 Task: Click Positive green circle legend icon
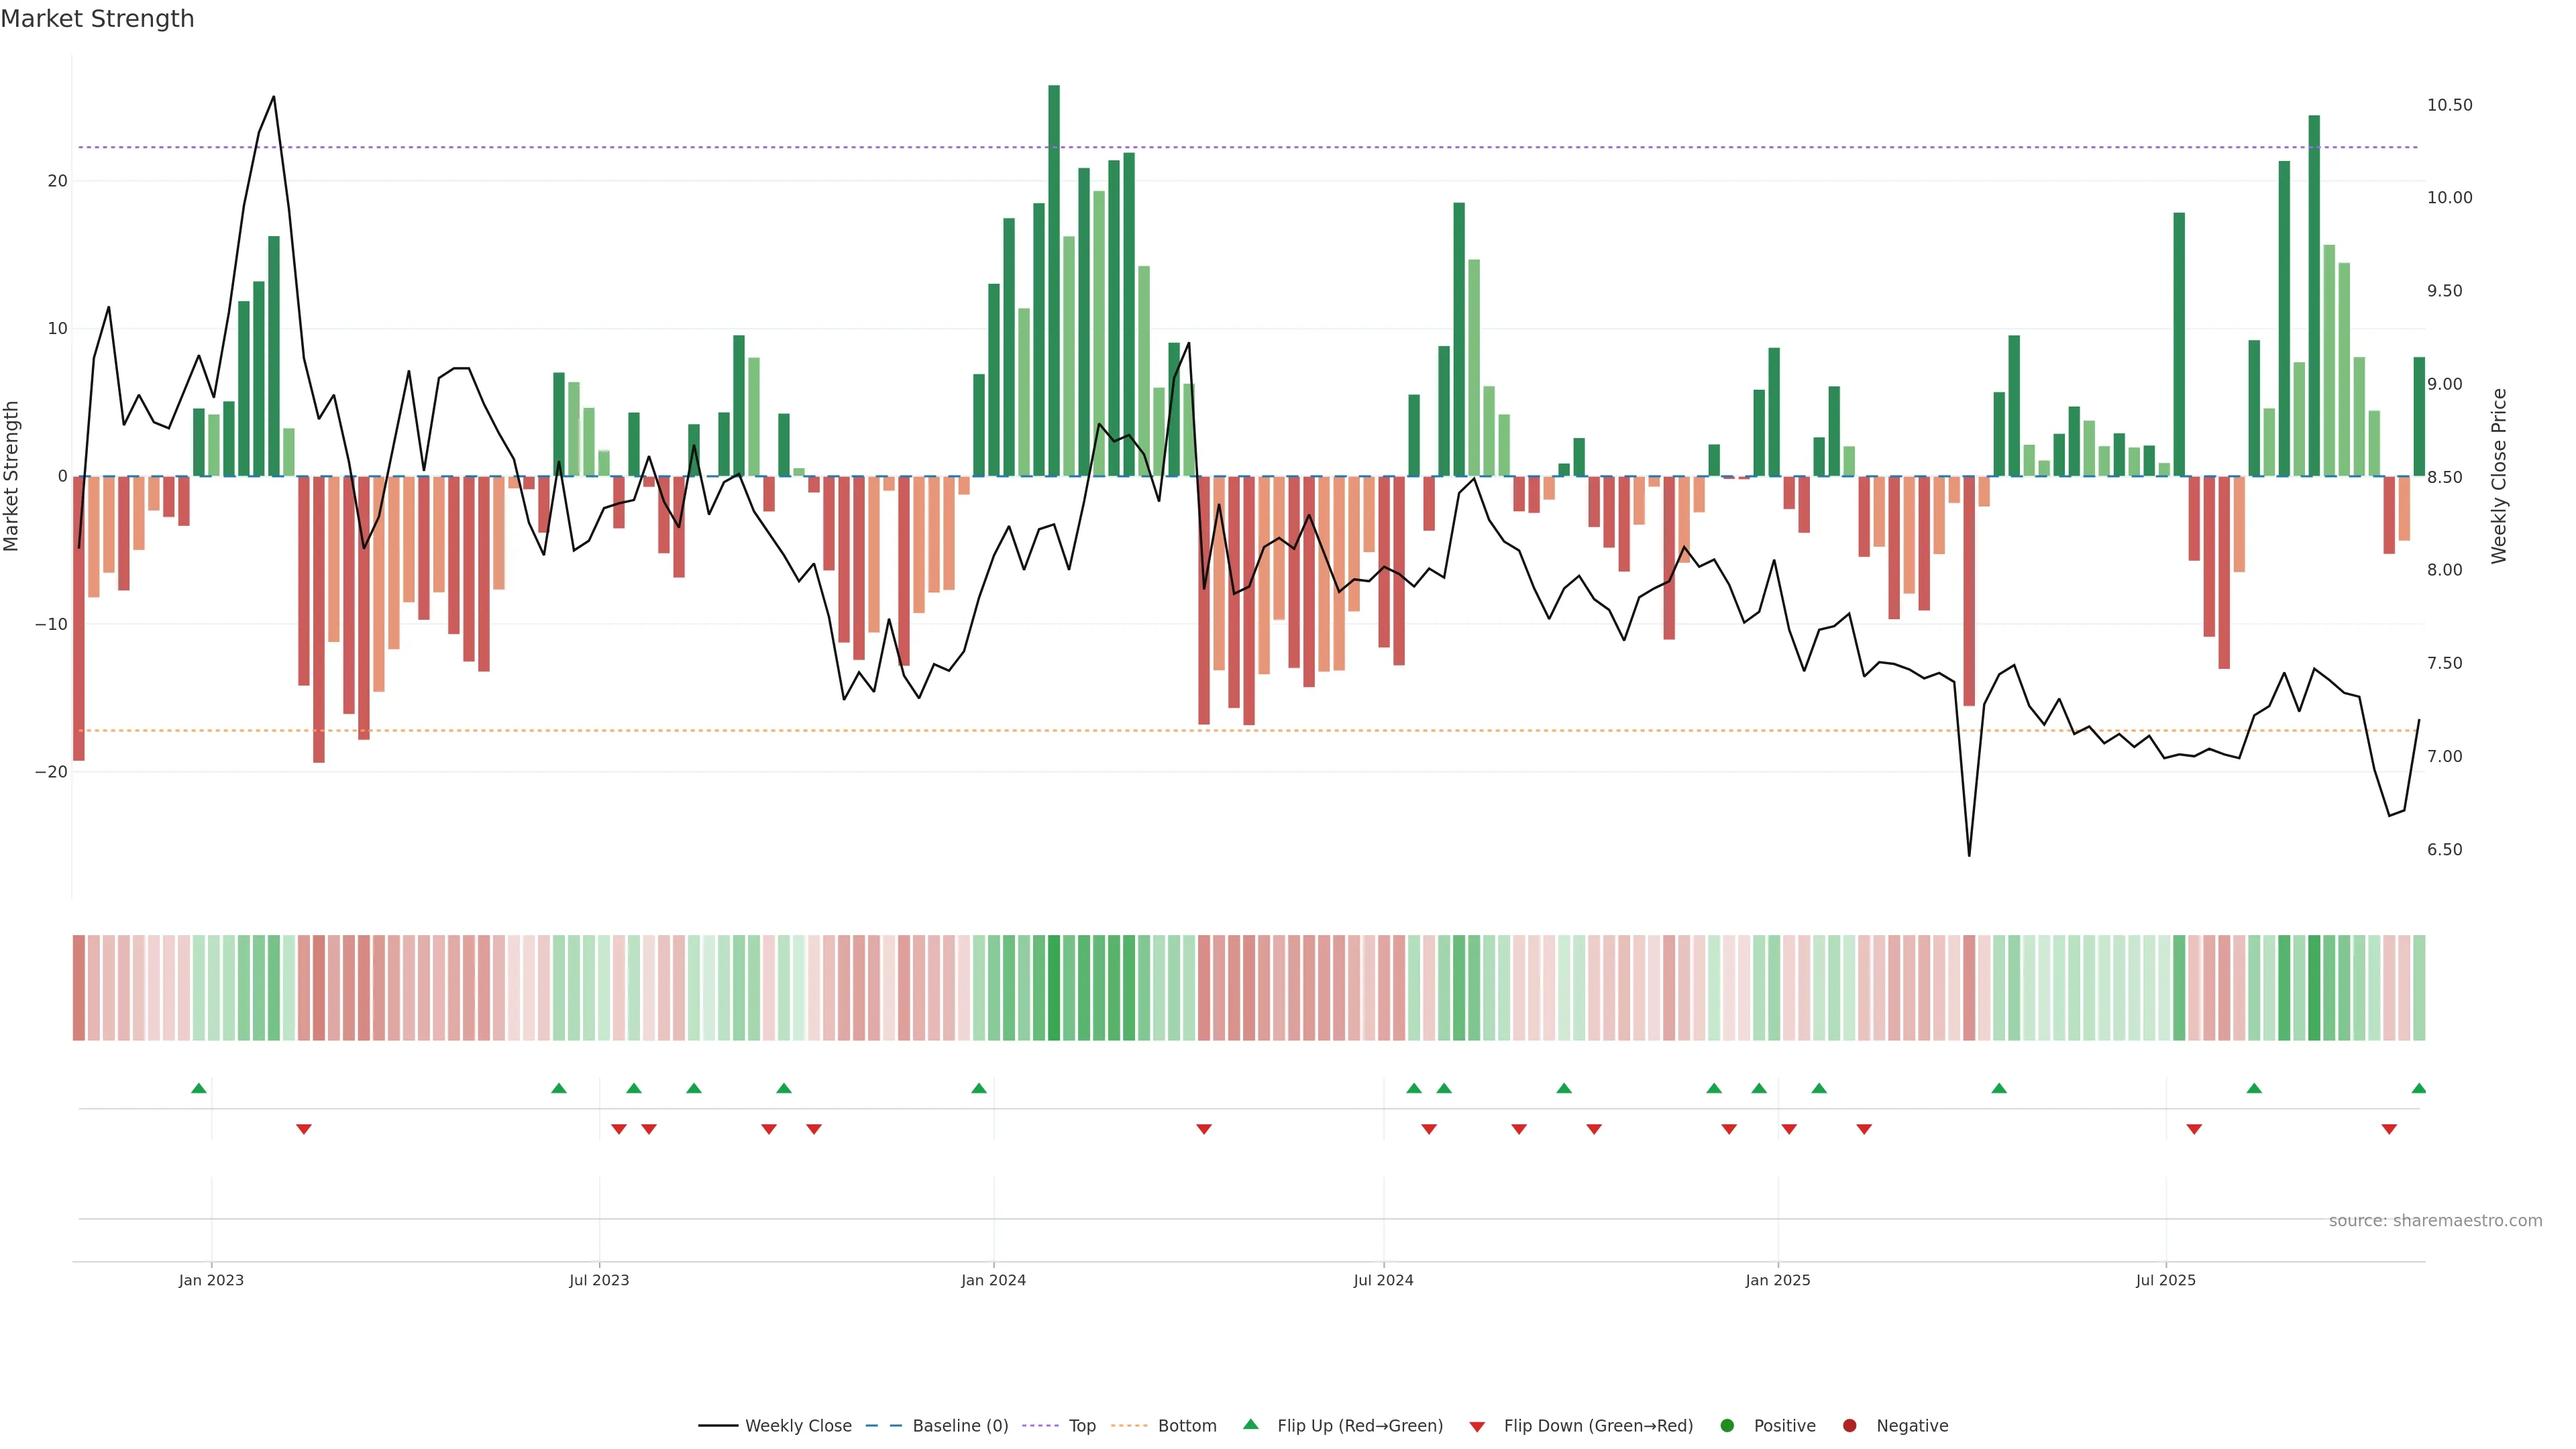pos(1727,1426)
